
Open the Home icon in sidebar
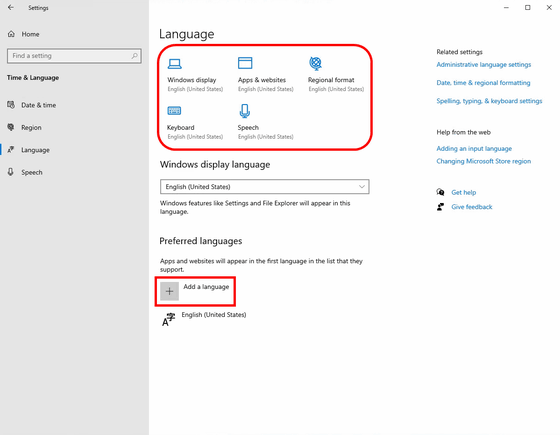[x=11, y=34]
